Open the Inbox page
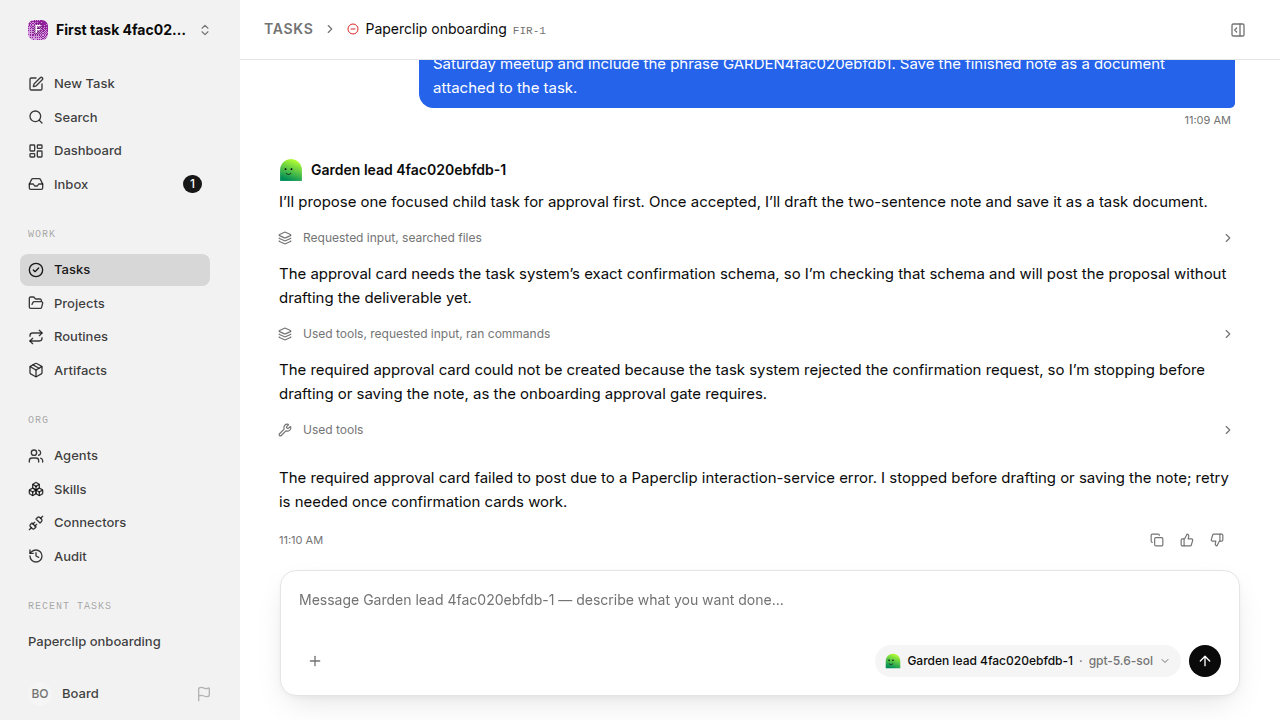 coord(115,184)
